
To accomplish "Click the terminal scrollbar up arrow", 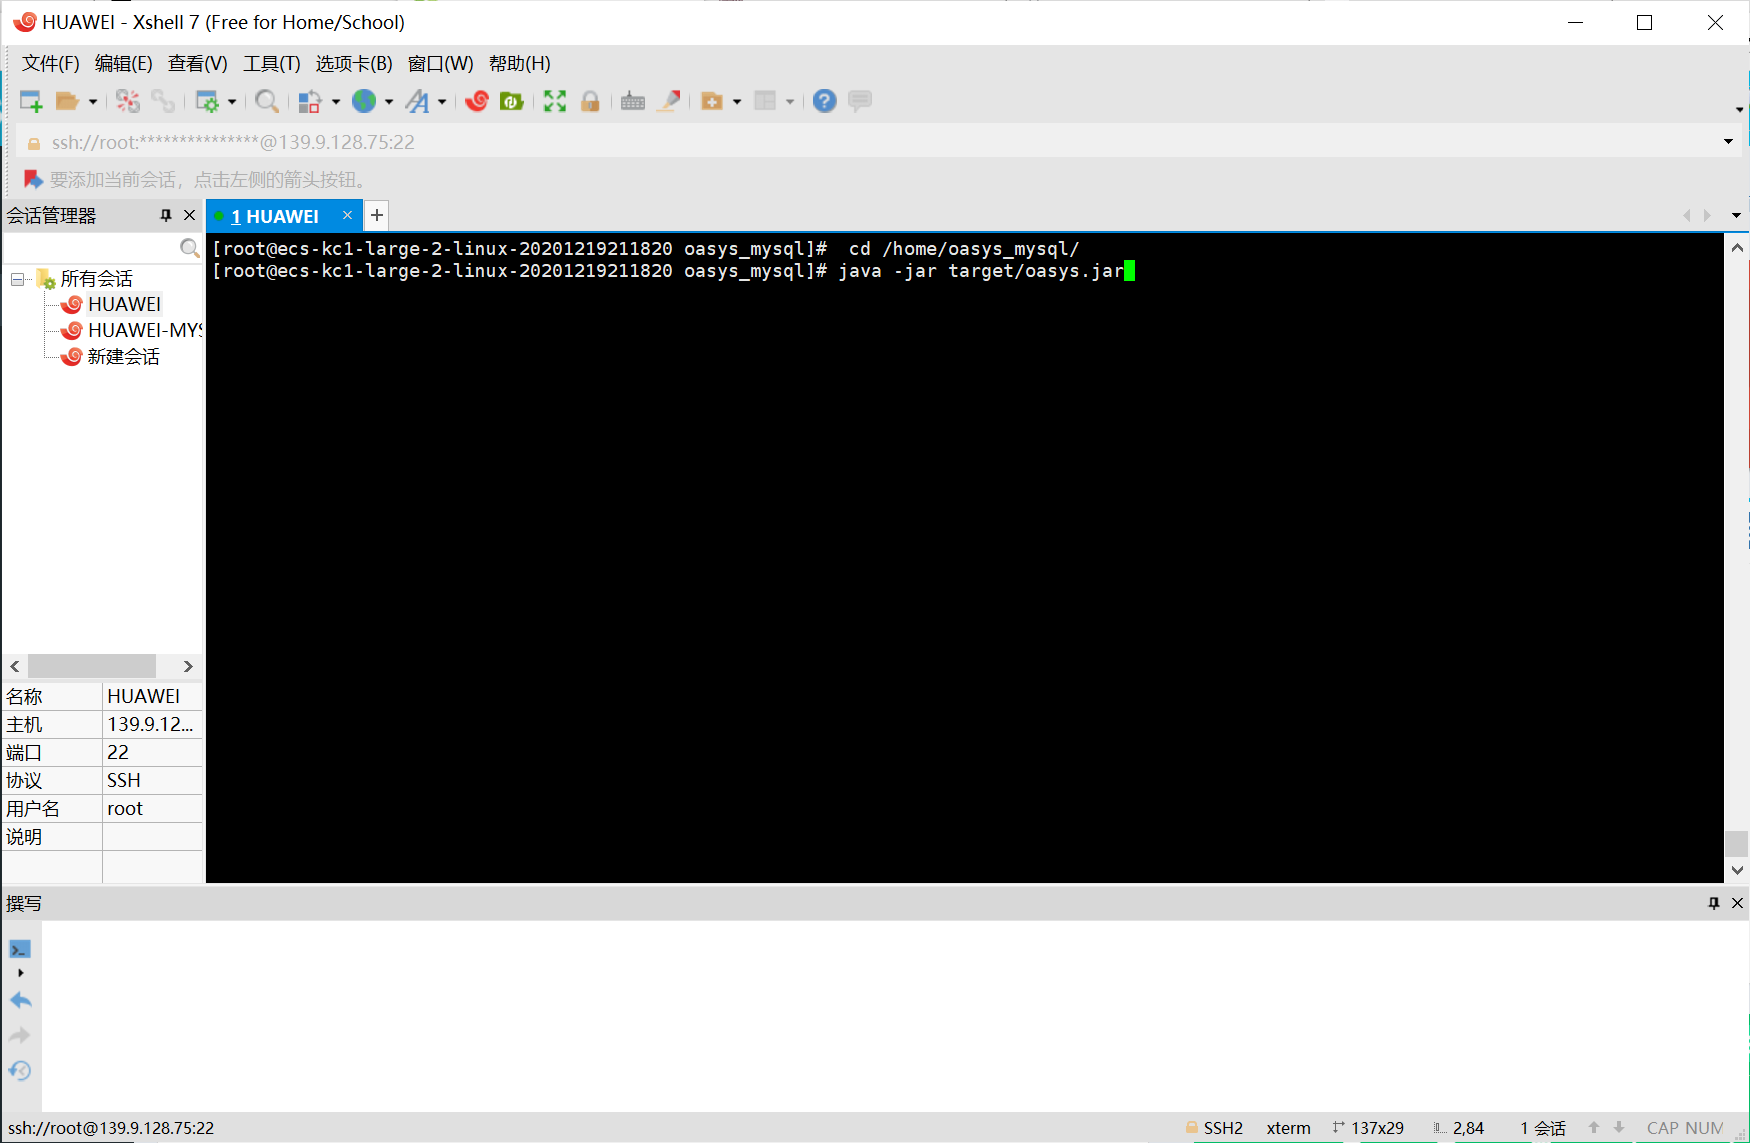I will click(1737, 248).
